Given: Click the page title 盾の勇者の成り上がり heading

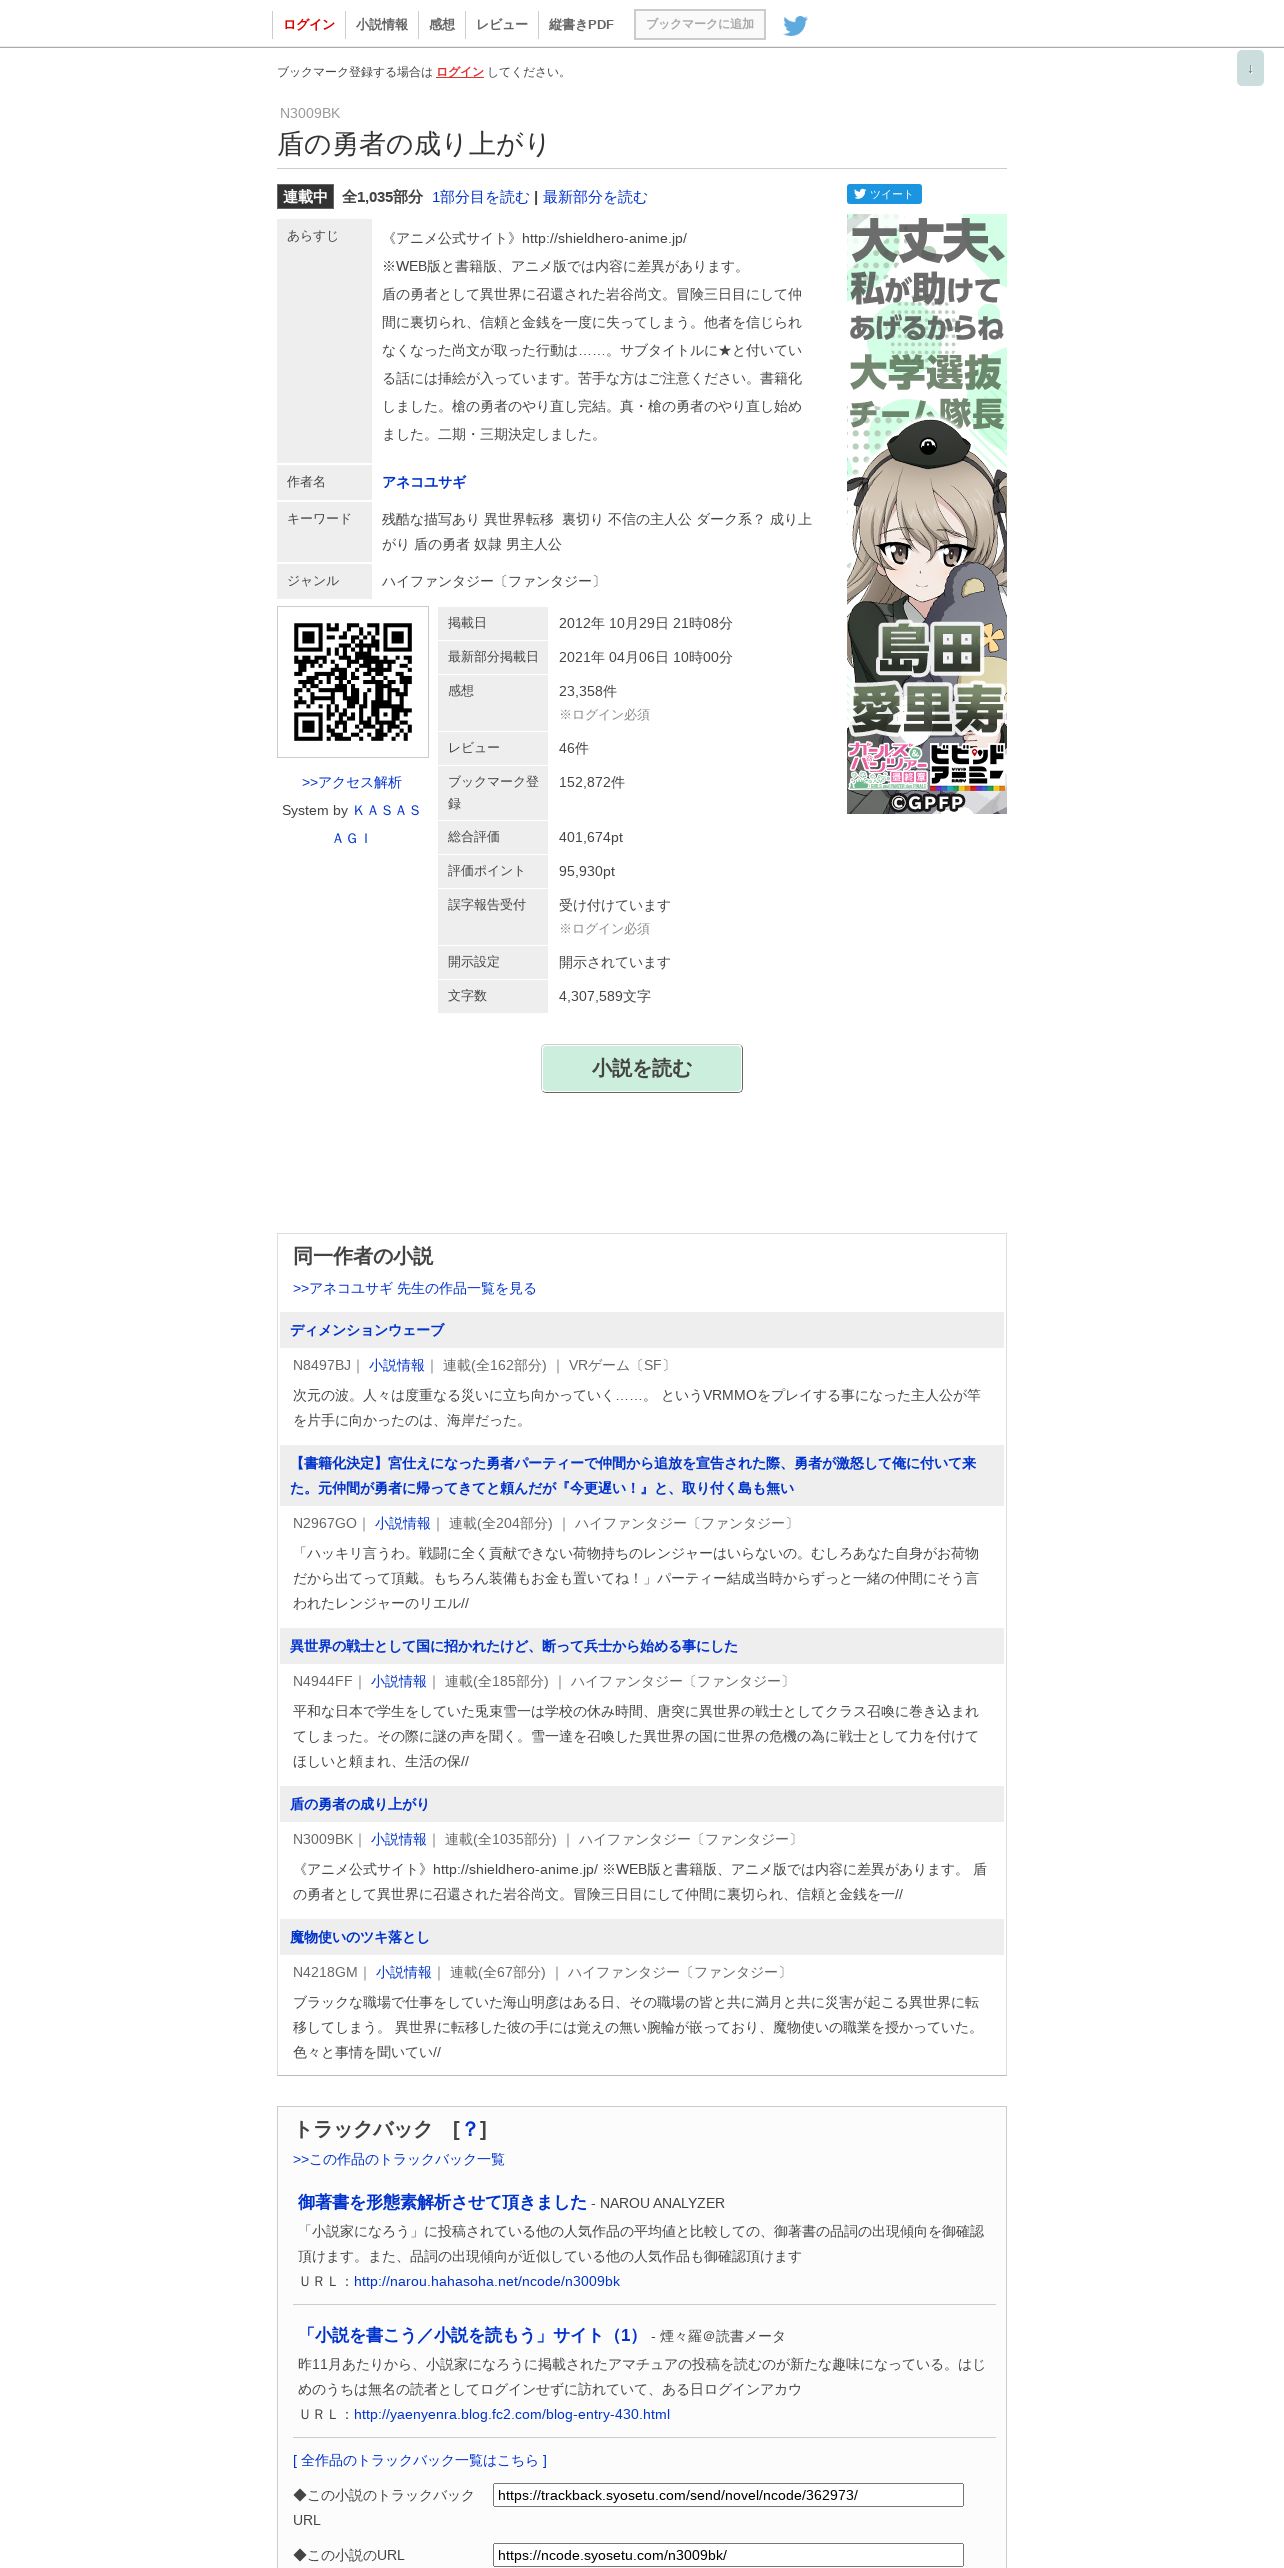Looking at the screenshot, I should 413,144.
